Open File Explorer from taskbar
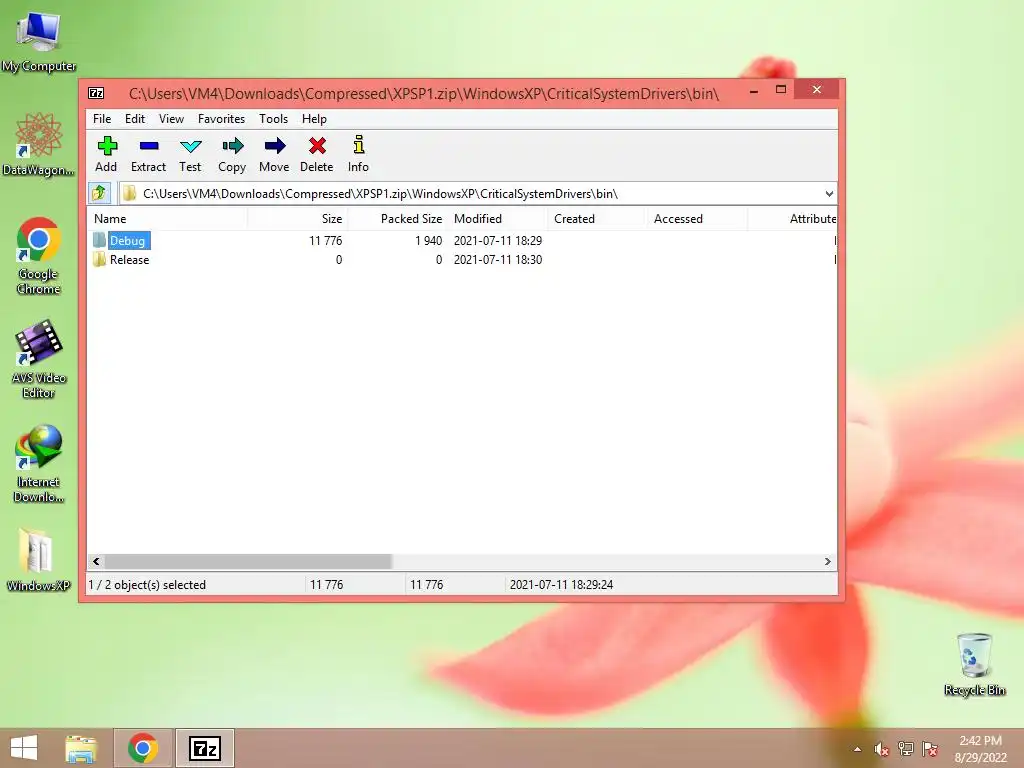This screenshot has height=768, width=1024. click(81, 748)
